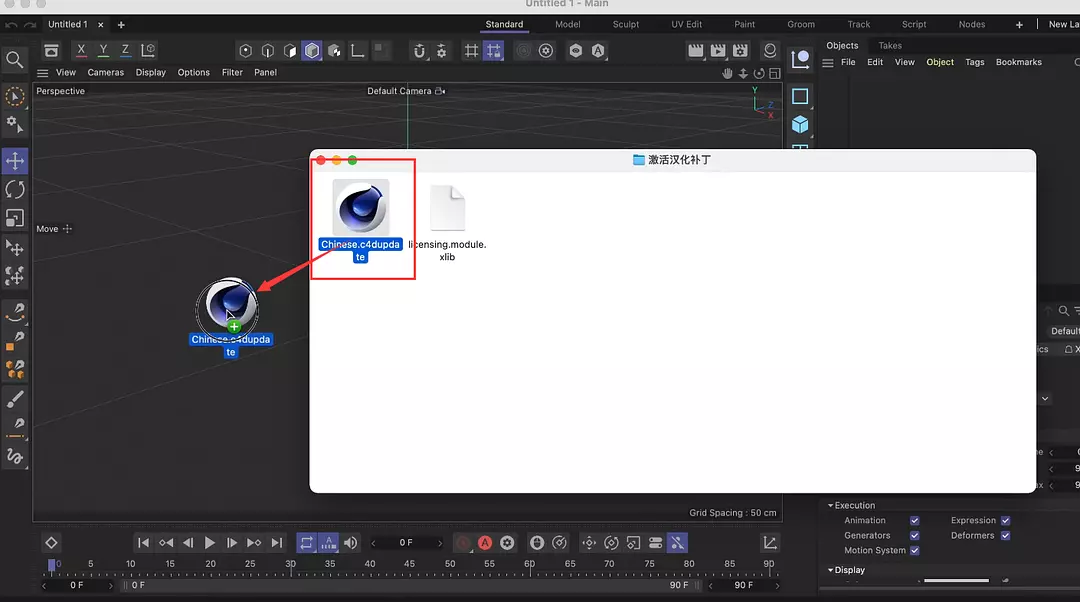Uncheck the Expression checkbox

[1006, 521]
